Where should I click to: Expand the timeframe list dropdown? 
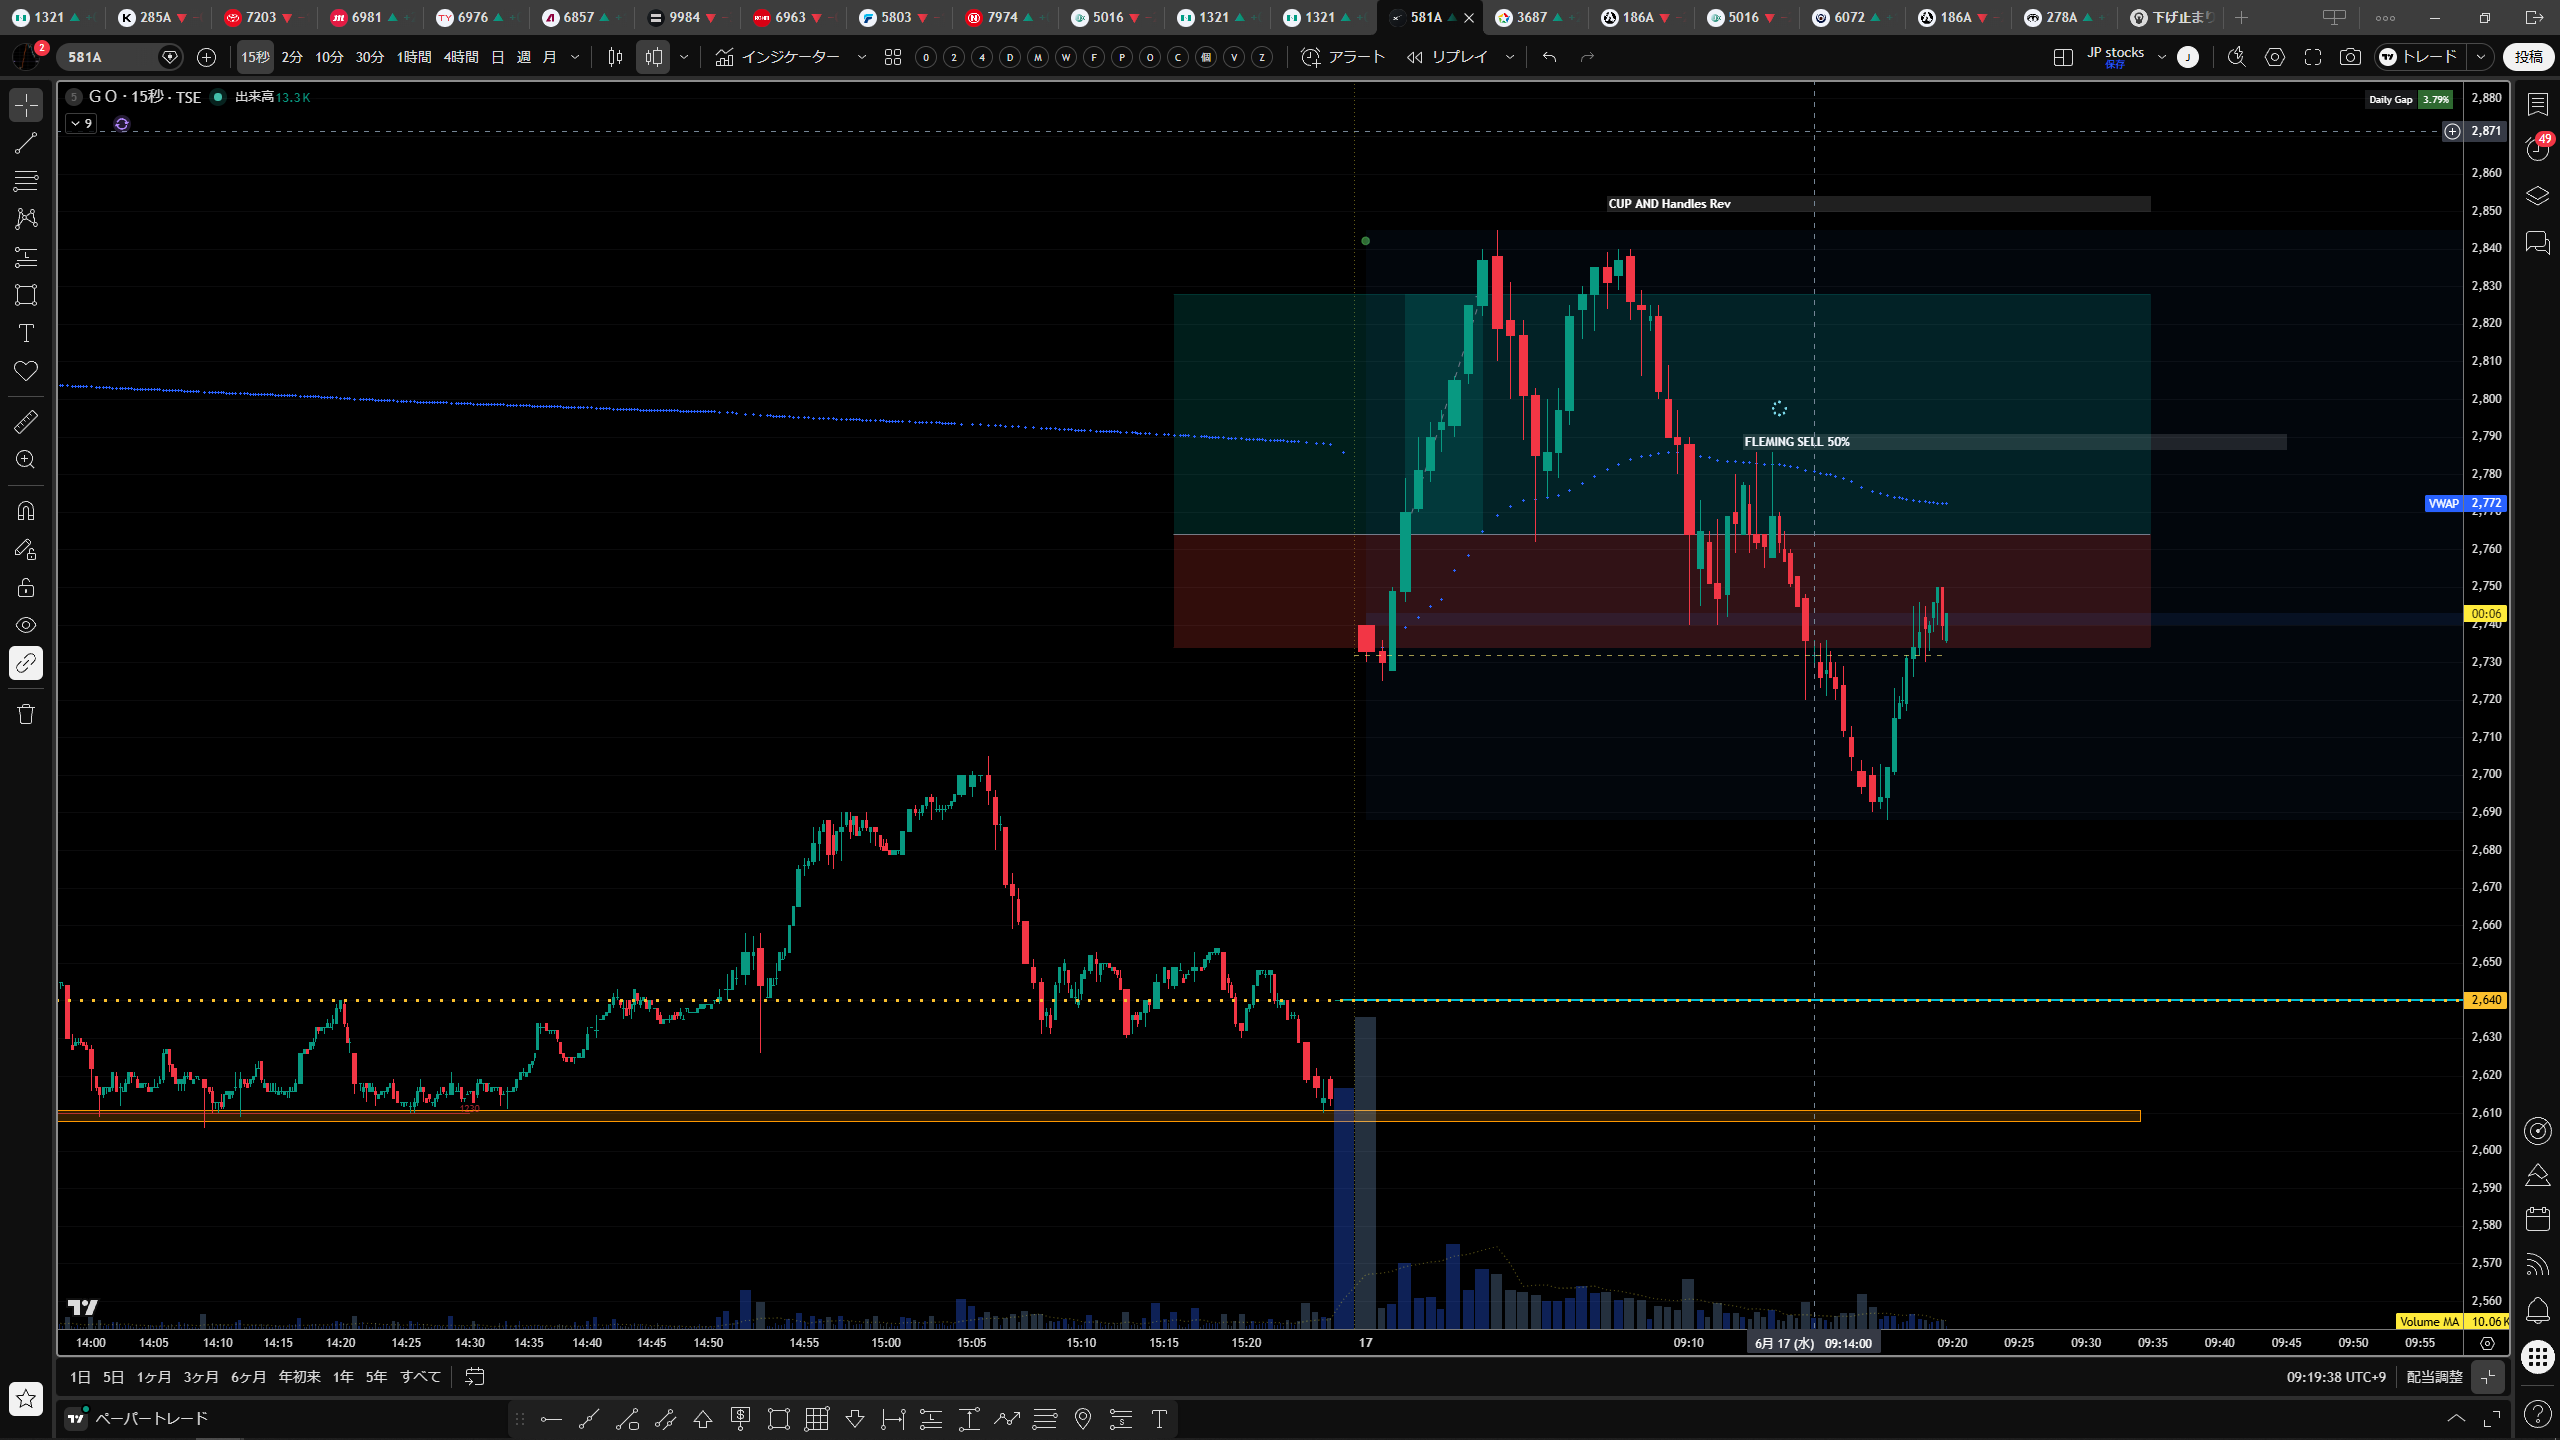[575, 57]
